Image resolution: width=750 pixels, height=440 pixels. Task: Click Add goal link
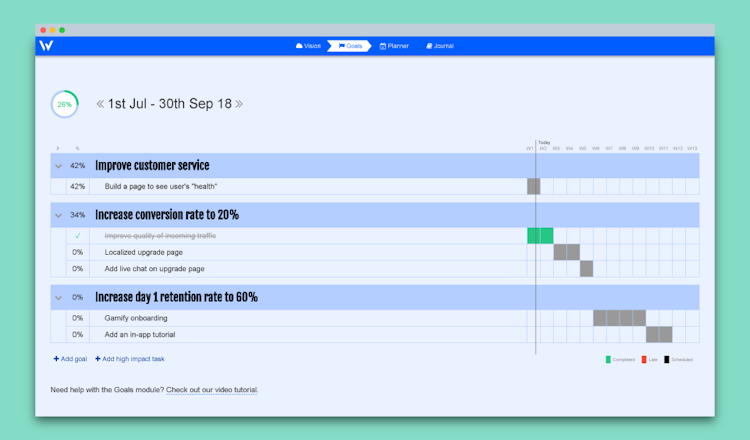click(70, 359)
